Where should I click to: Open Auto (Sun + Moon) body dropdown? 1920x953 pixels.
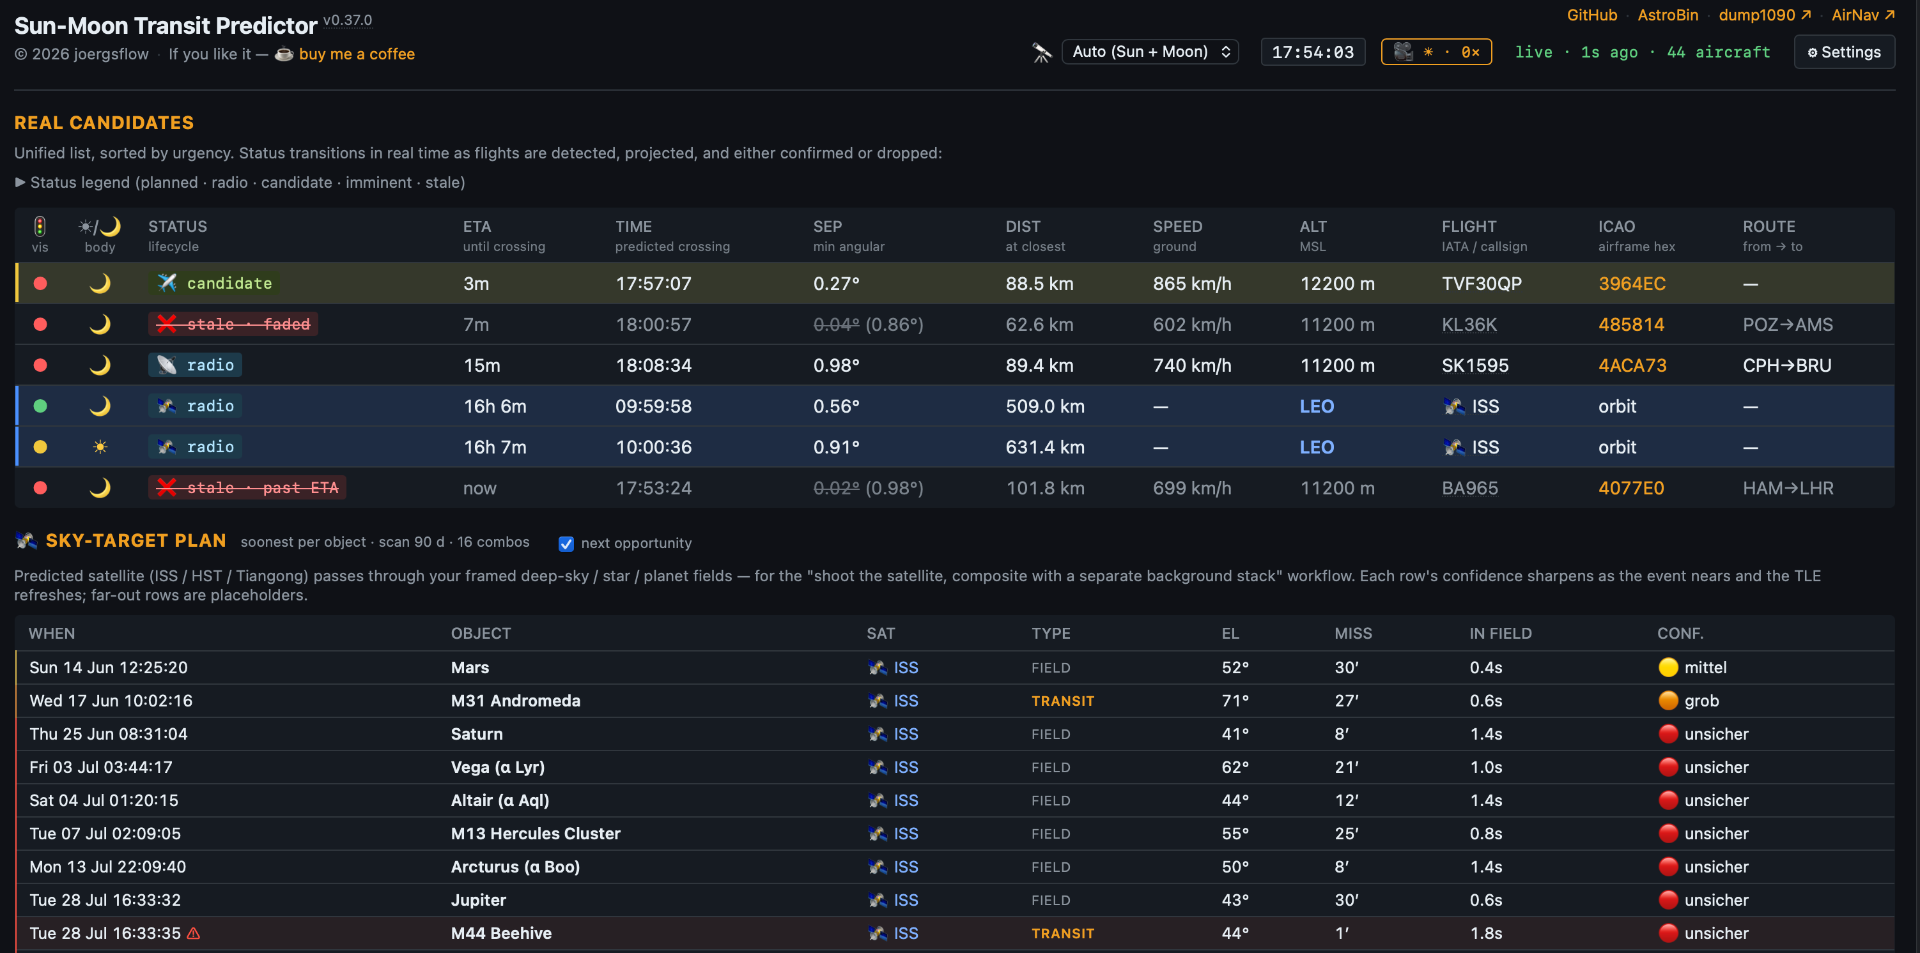point(1150,52)
